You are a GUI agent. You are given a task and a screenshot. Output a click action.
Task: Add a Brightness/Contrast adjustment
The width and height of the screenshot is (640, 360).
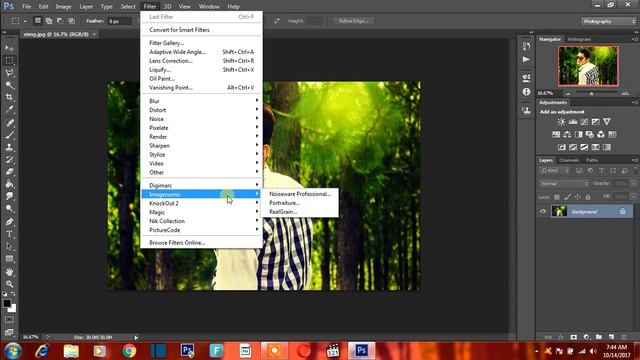click(x=561, y=122)
